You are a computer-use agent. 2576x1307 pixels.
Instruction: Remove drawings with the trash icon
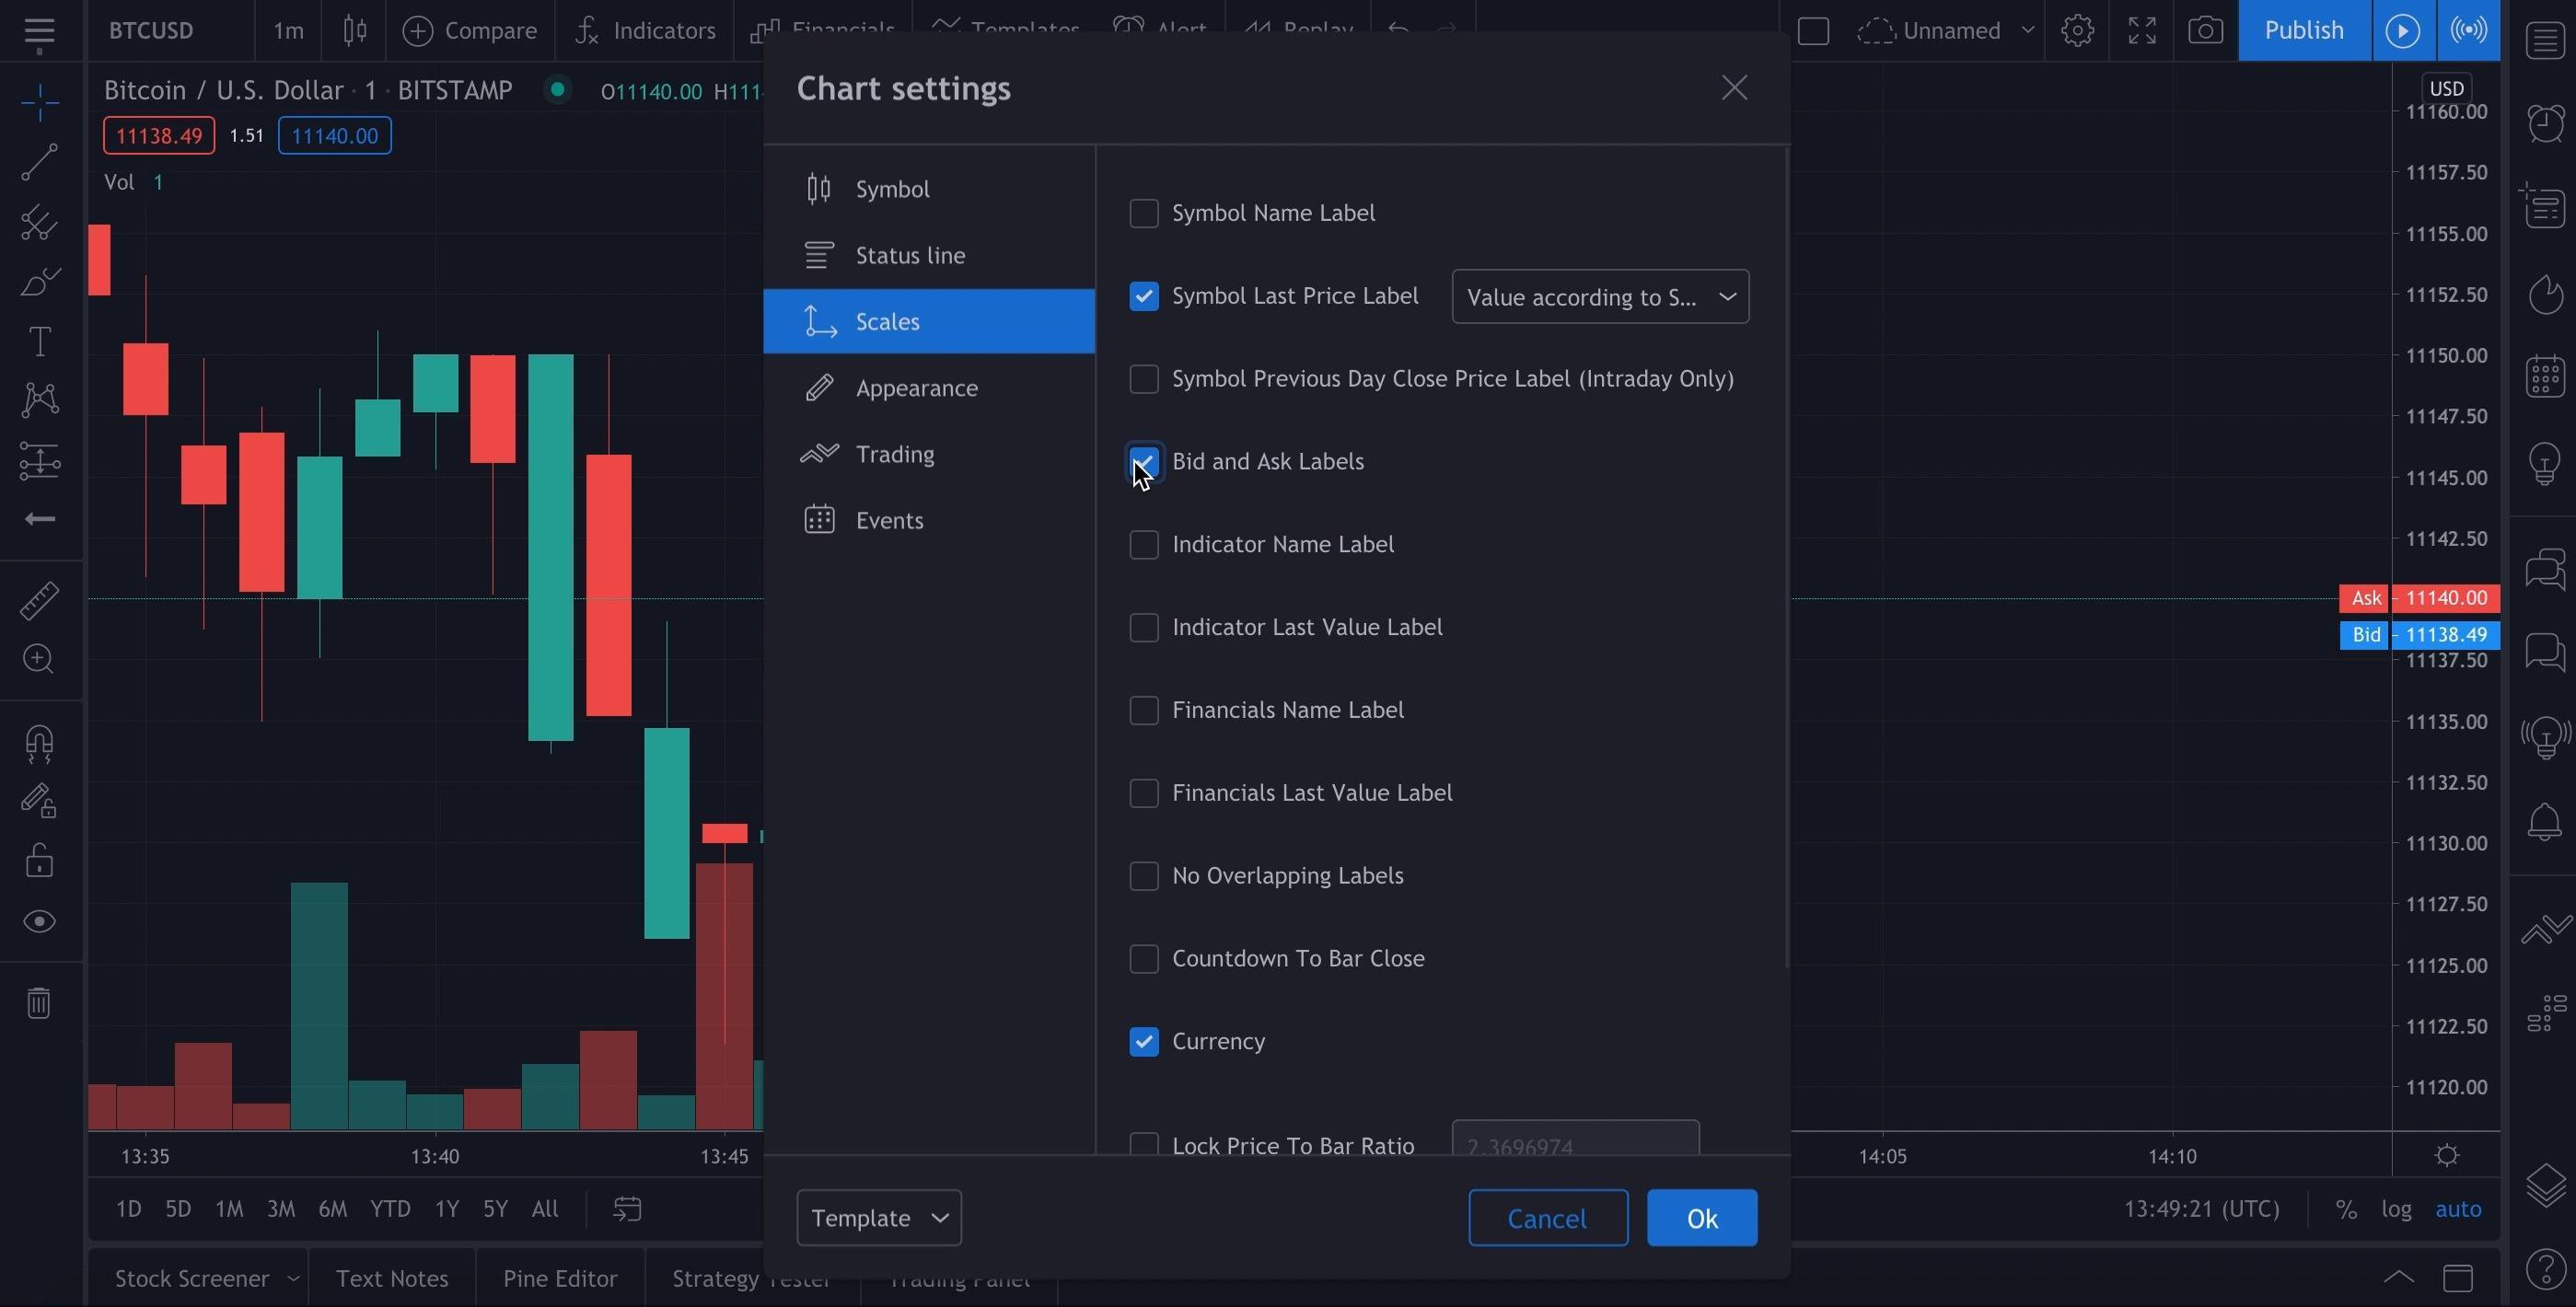(39, 1003)
